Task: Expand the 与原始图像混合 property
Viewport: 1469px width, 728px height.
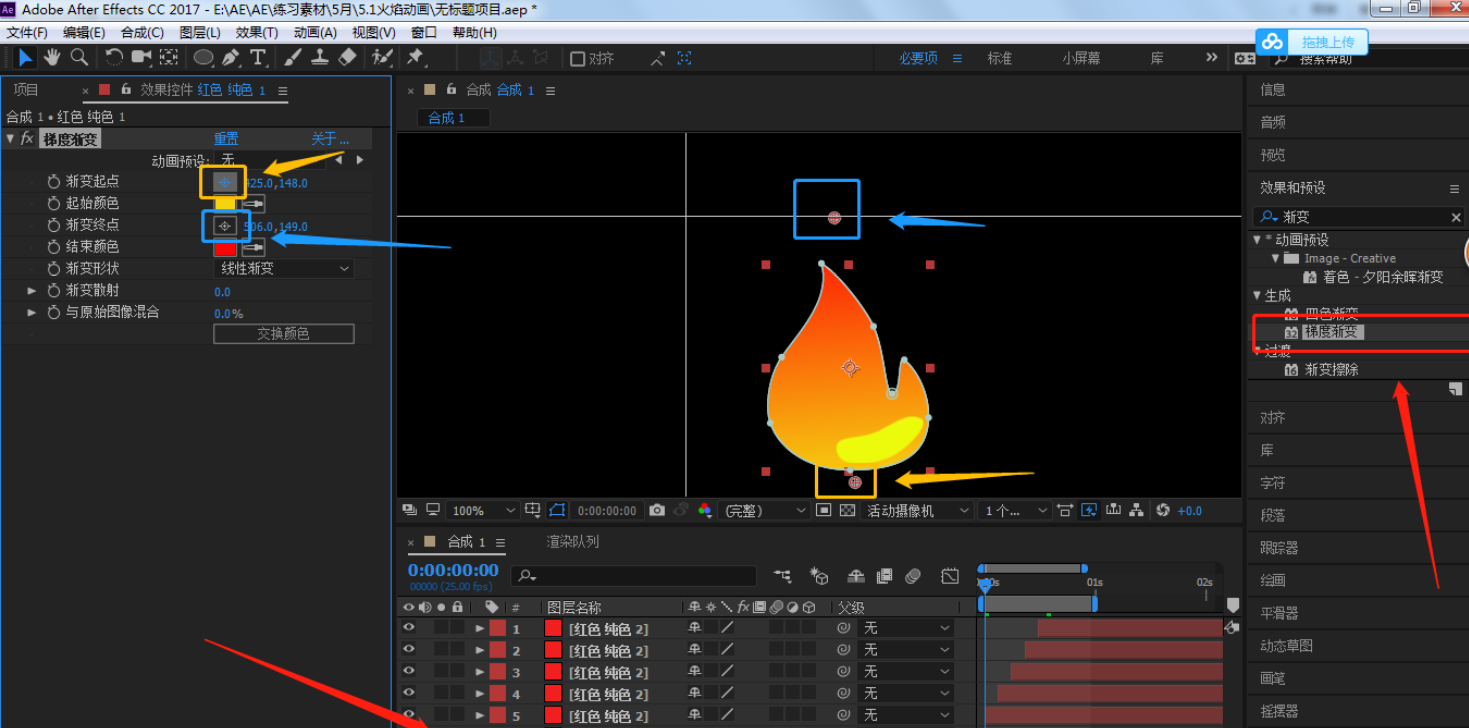Action: [x=32, y=313]
